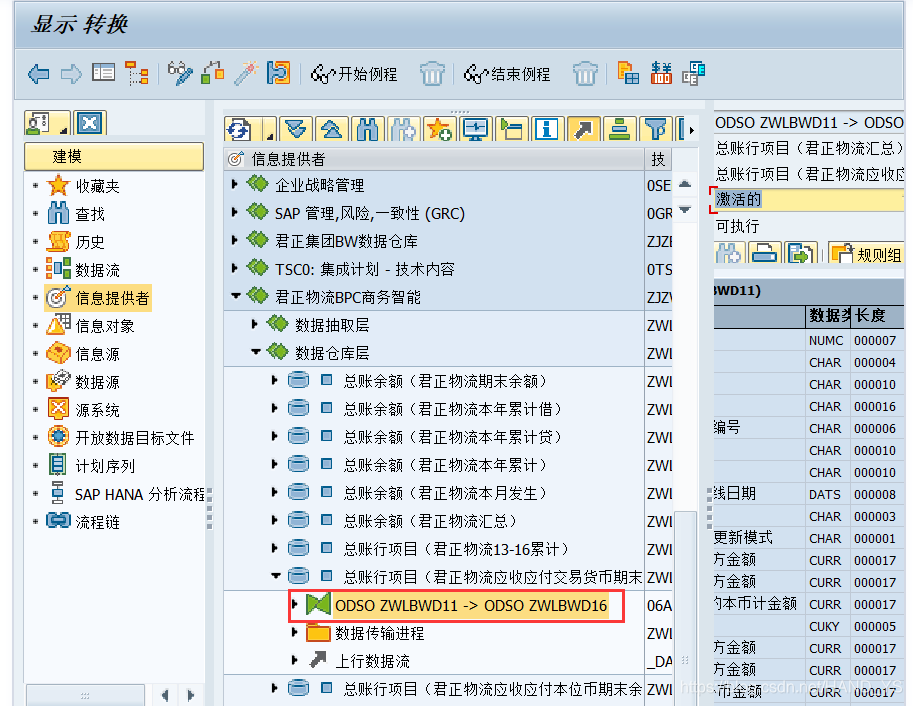Click expand all nodes icon in tree toolbar
Viewport: 913px width, 706px height.
[296, 129]
